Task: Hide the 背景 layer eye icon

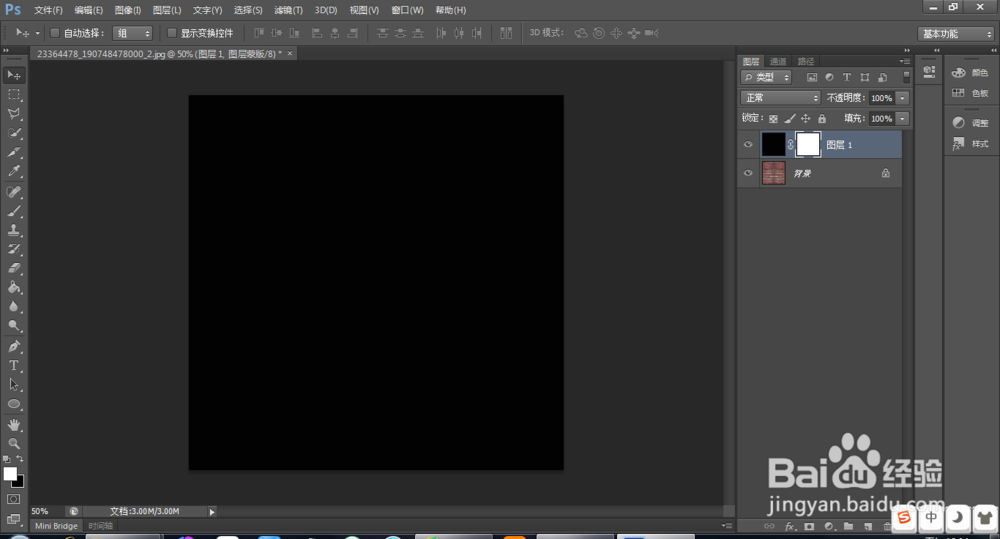Action: click(748, 173)
